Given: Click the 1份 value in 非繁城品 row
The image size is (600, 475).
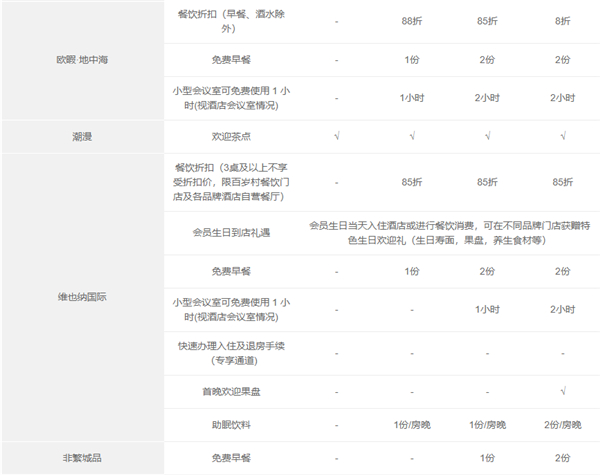Looking at the screenshot, I should (488, 458).
